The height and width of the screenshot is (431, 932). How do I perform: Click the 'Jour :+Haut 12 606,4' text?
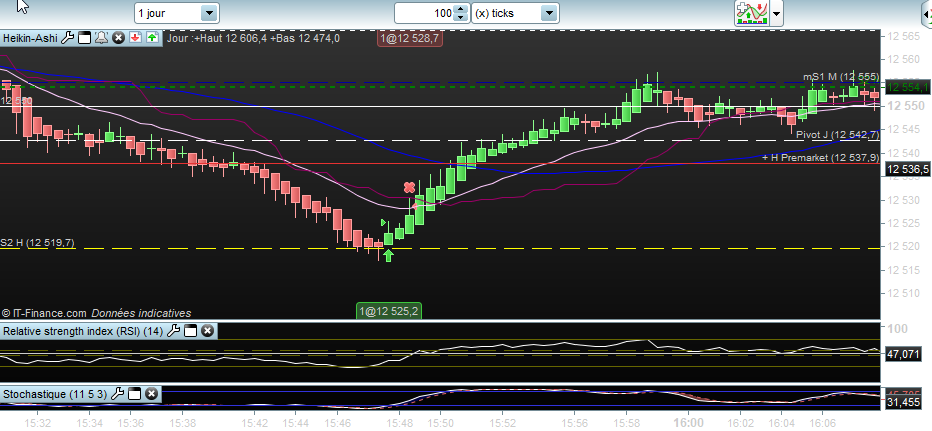point(217,38)
